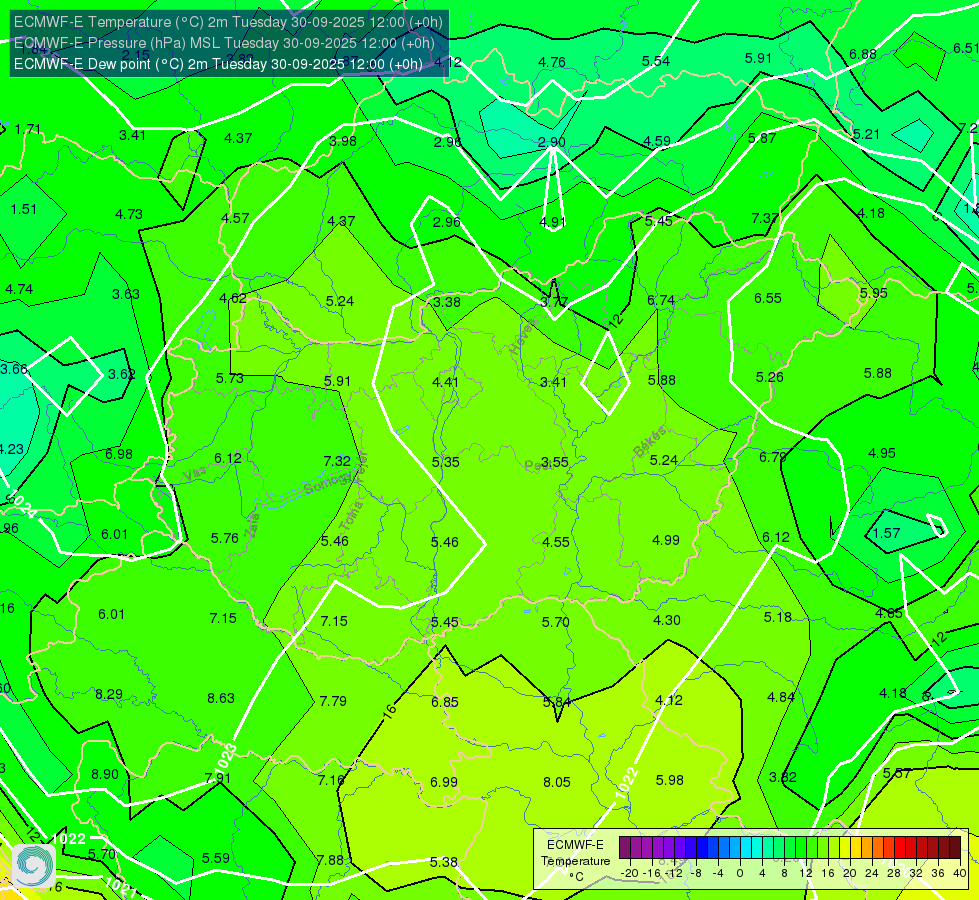Click the dew point value 7.91

217,778
